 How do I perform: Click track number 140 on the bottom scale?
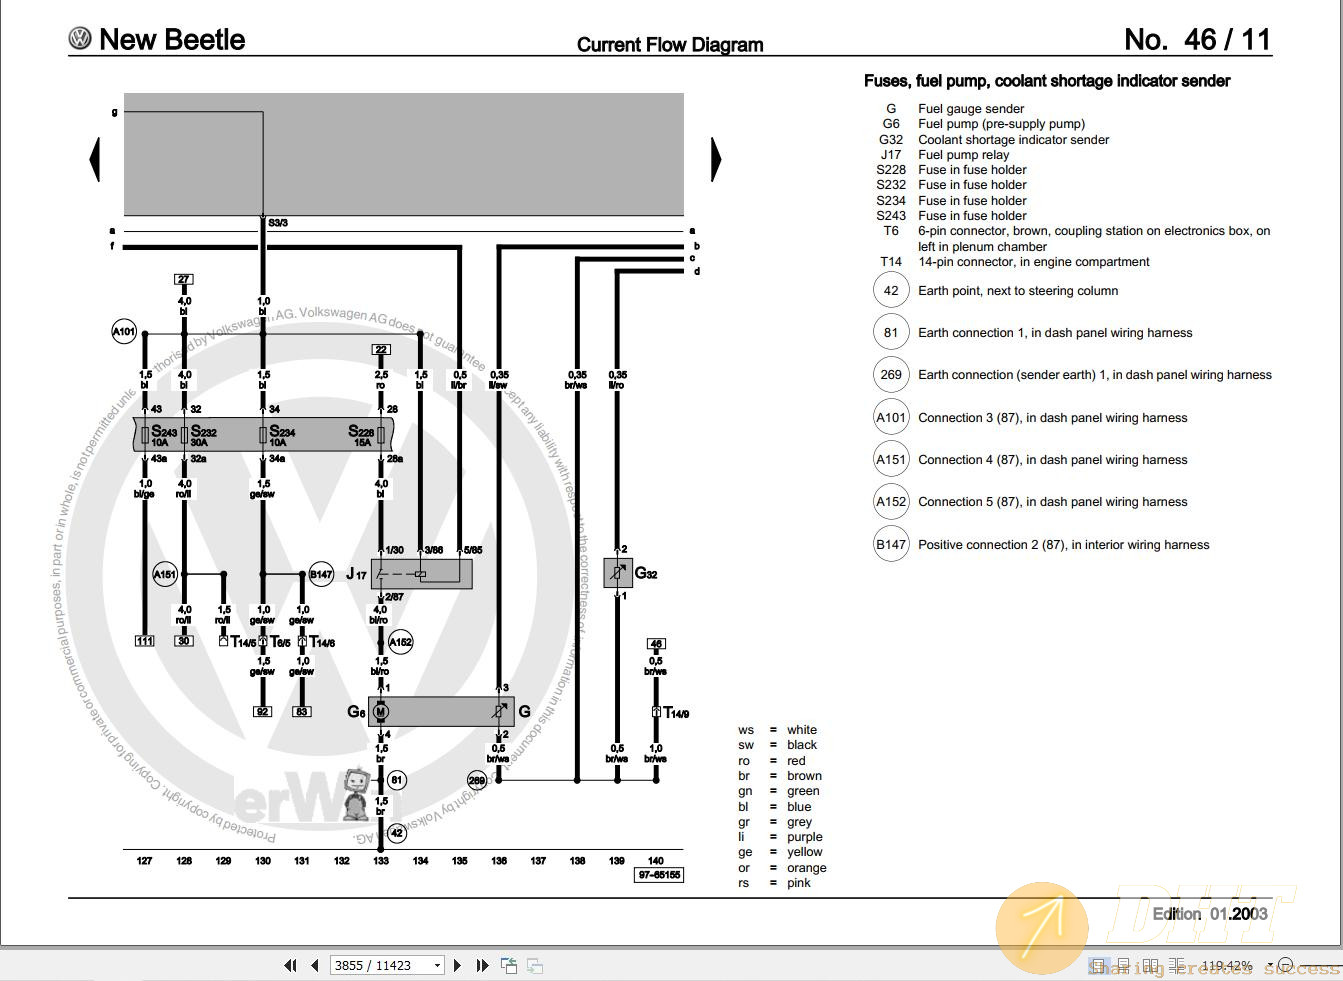click(656, 861)
